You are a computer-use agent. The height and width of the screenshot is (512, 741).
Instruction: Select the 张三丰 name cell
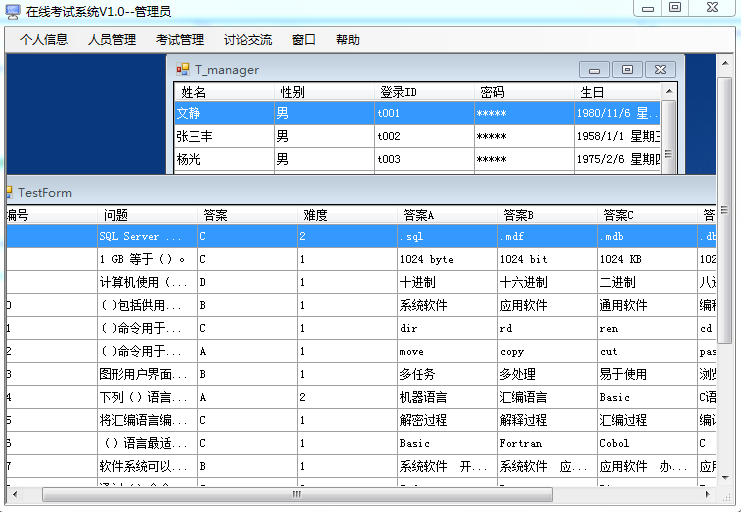pos(224,136)
